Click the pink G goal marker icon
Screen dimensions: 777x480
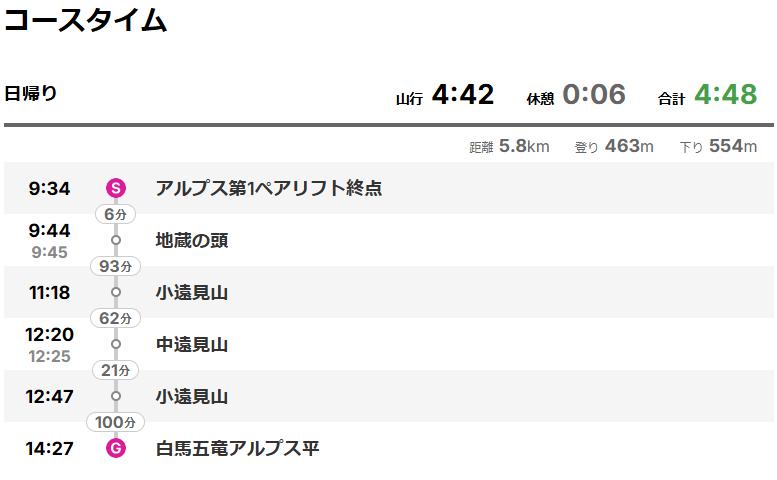point(115,448)
